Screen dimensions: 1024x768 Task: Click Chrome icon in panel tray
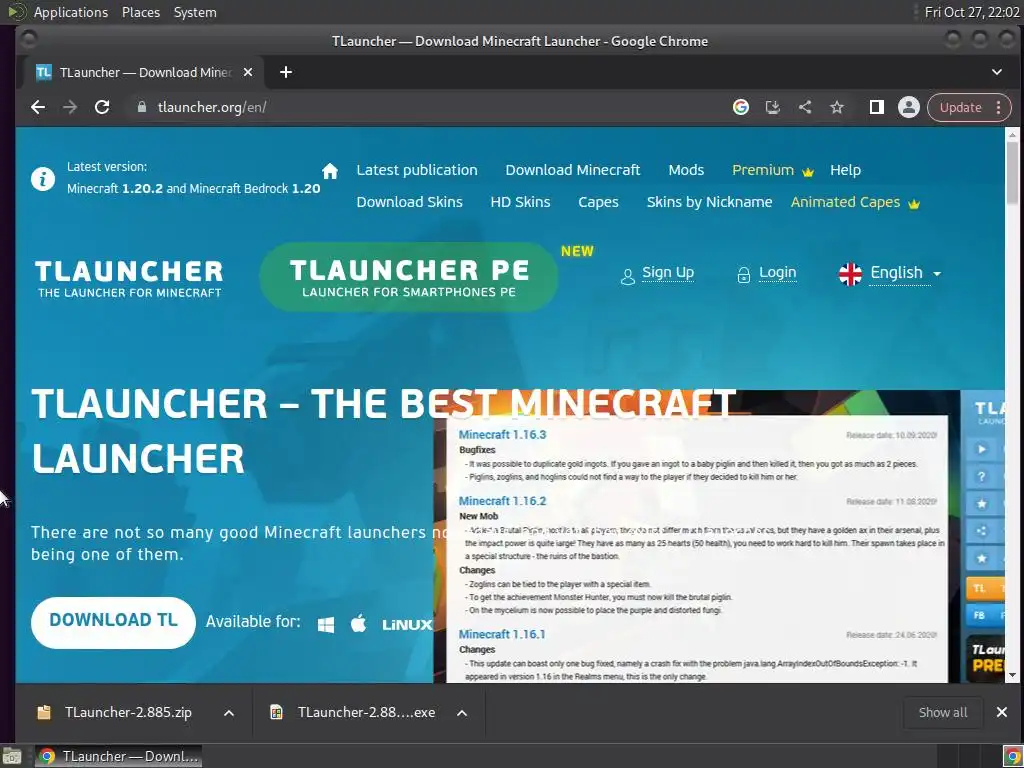click(1013, 757)
